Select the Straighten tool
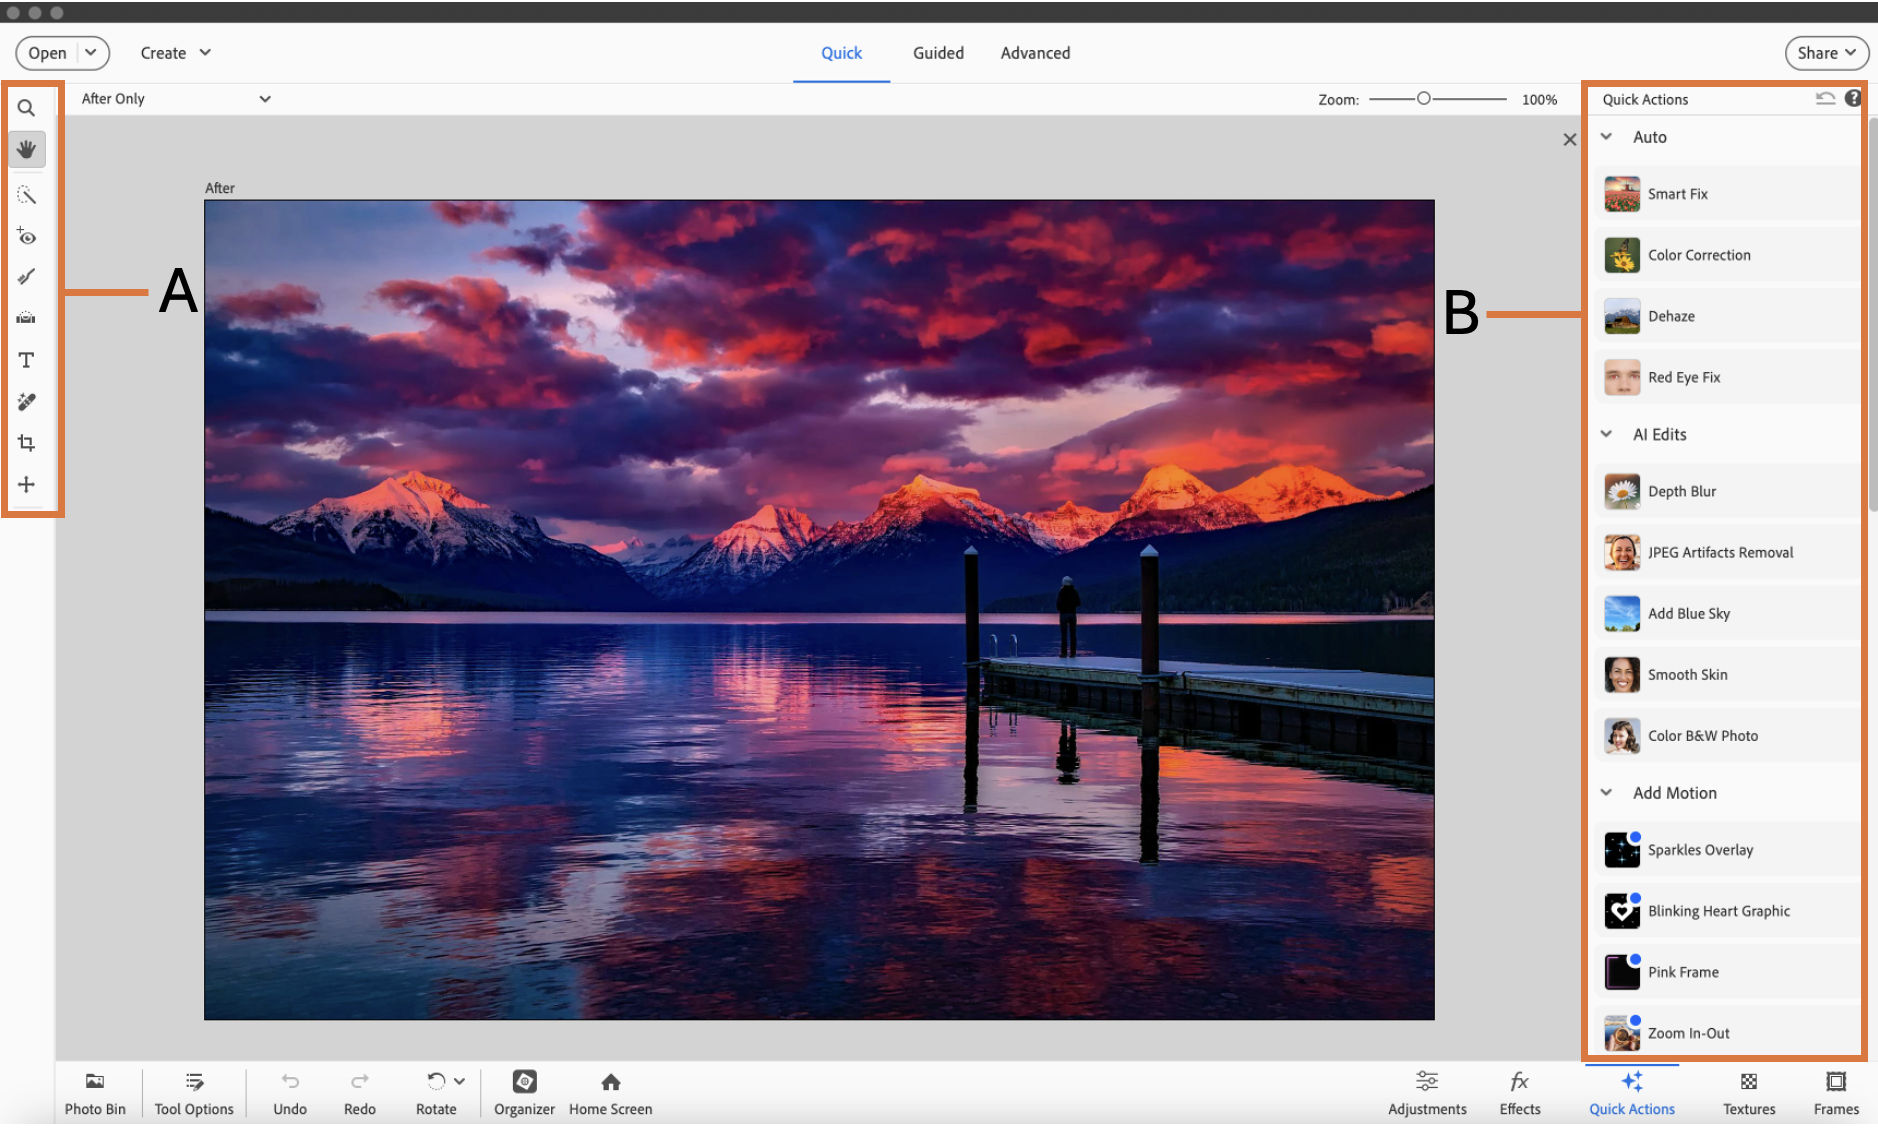This screenshot has width=1878, height=1128. [27, 318]
